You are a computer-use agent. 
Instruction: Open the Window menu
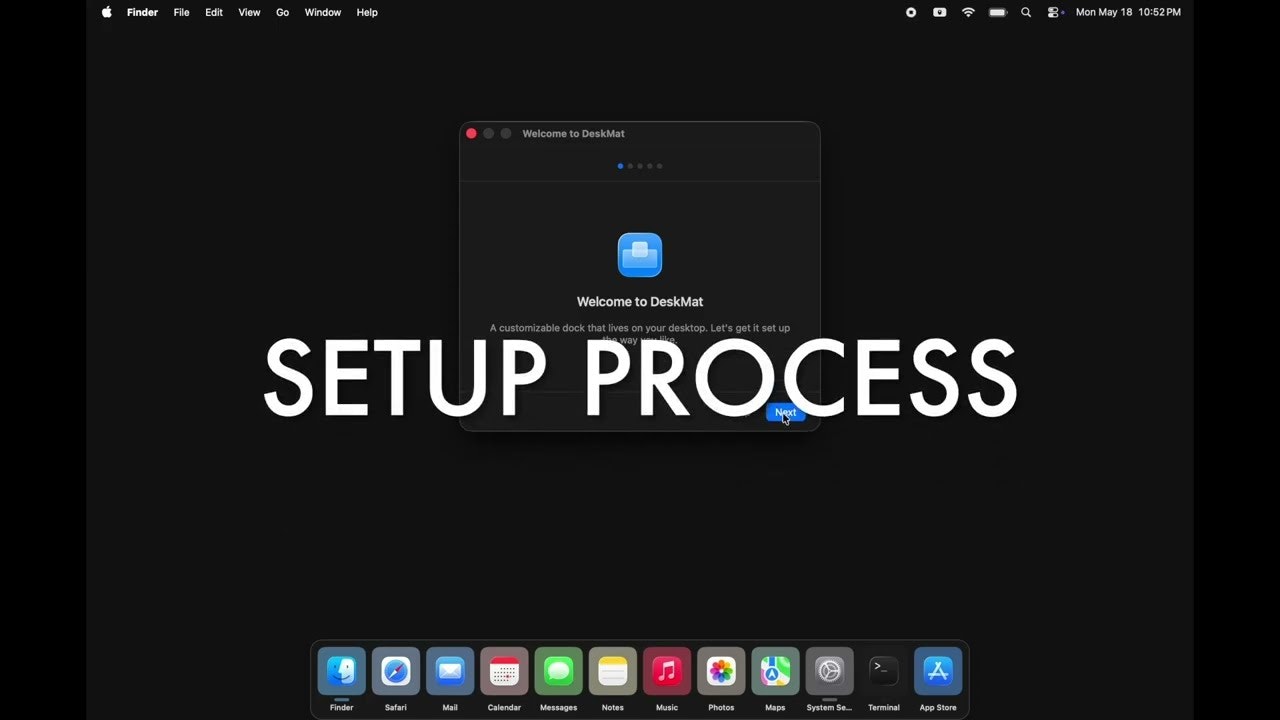click(323, 12)
